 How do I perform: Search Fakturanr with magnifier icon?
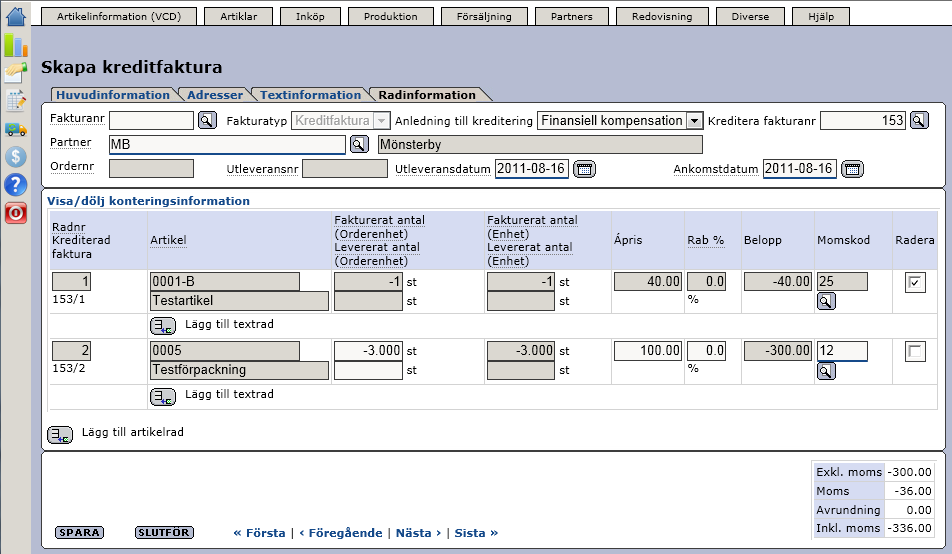pyautogui.click(x=207, y=120)
